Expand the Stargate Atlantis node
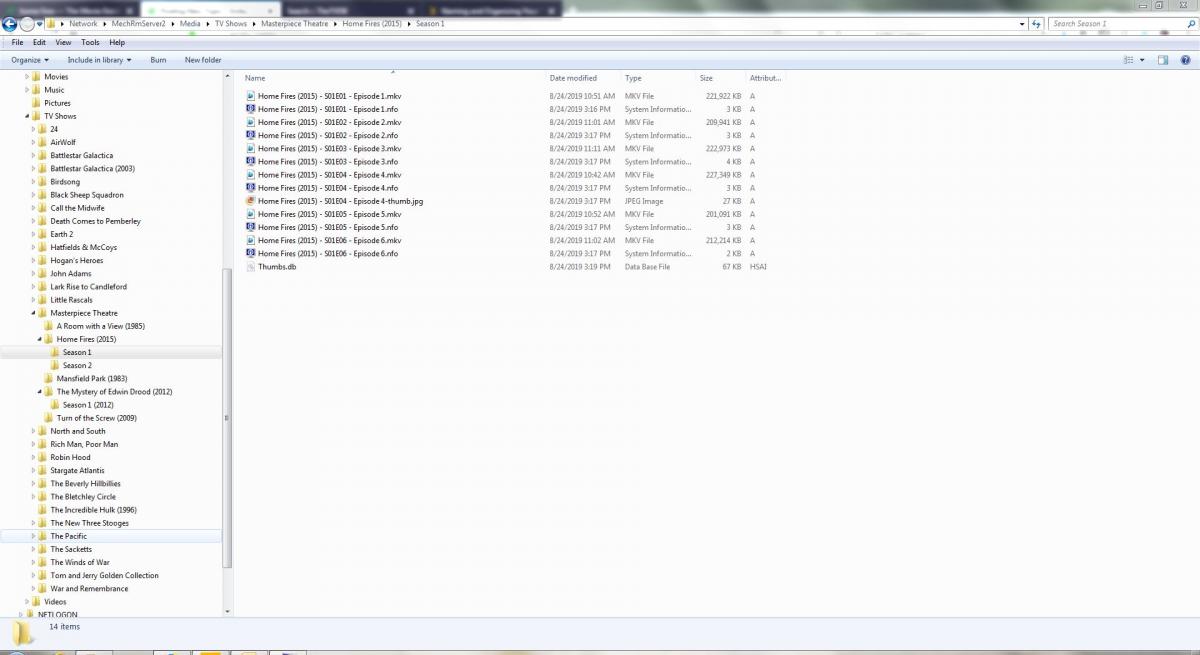 pos(34,471)
